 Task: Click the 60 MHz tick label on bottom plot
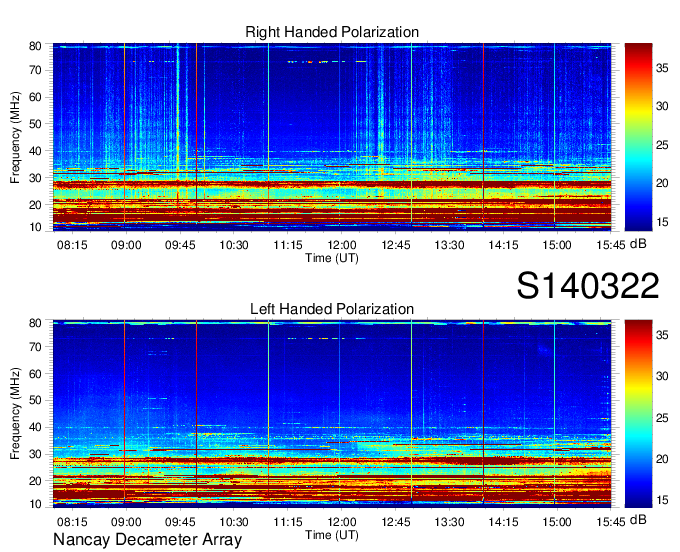point(35,374)
